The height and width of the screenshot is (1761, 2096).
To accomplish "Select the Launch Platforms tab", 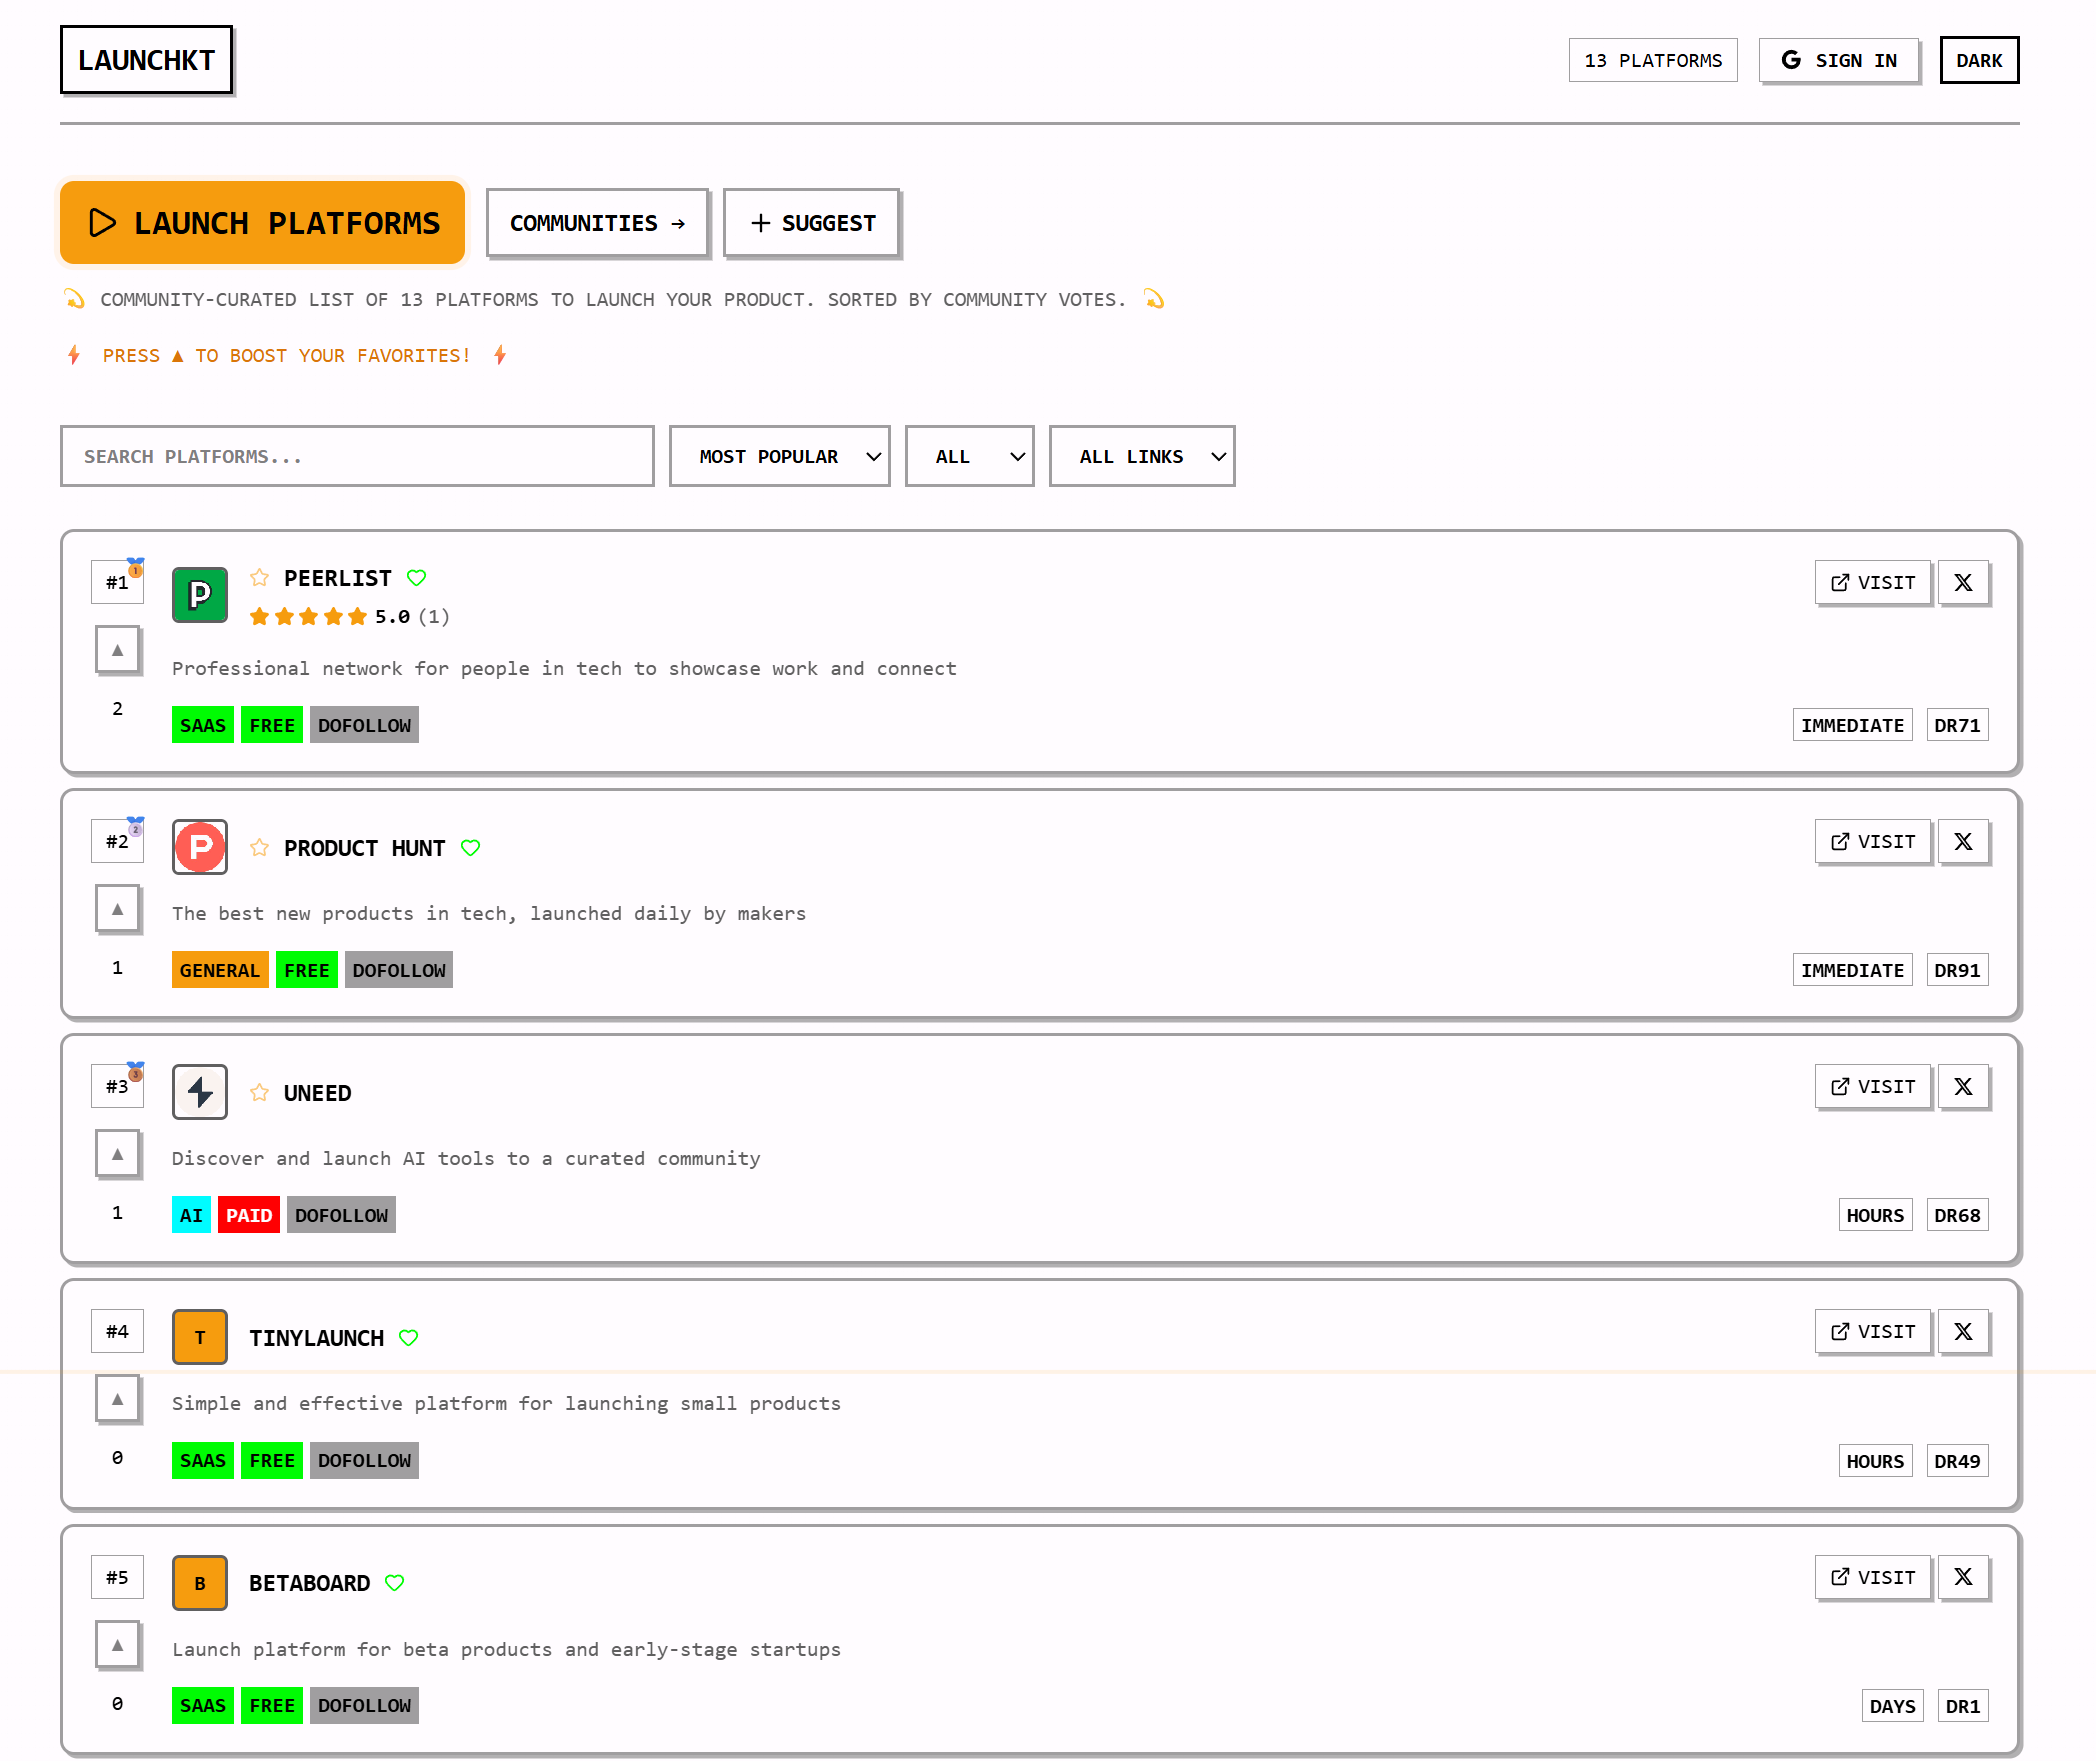I will (263, 222).
